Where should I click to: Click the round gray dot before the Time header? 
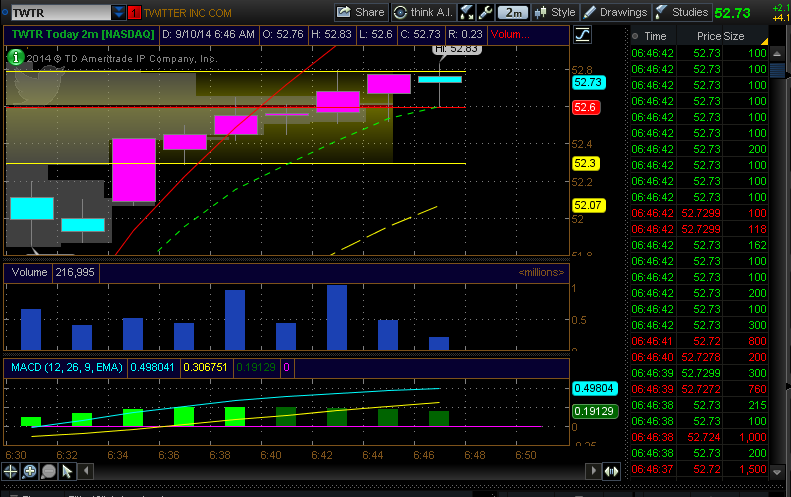(x=635, y=36)
